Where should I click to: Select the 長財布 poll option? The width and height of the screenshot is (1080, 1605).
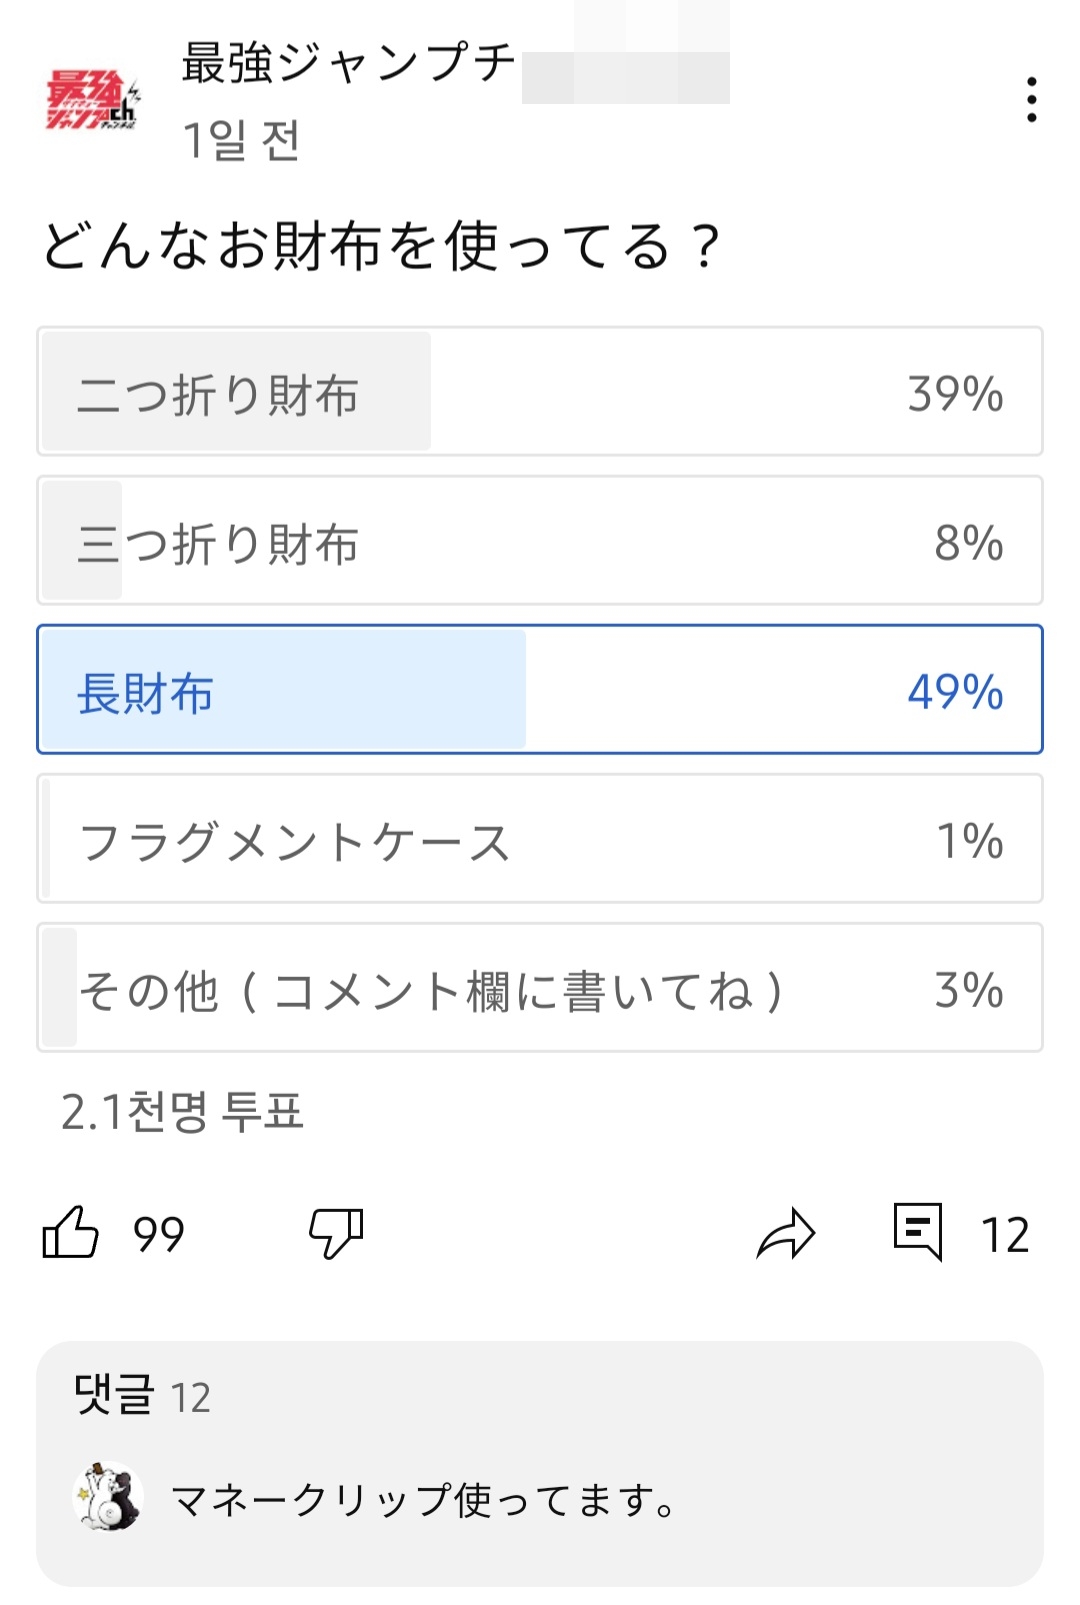(540, 689)
